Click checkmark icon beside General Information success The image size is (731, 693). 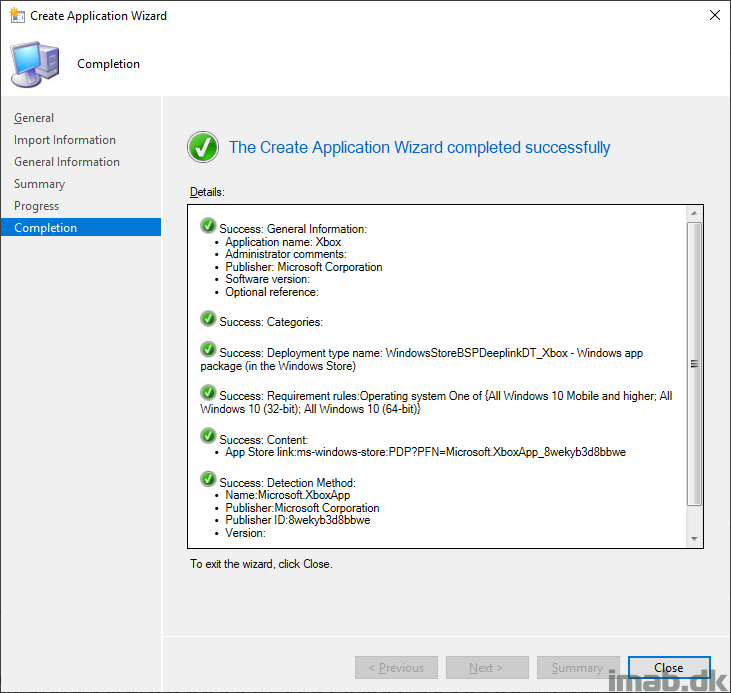(x=208, y=225)
